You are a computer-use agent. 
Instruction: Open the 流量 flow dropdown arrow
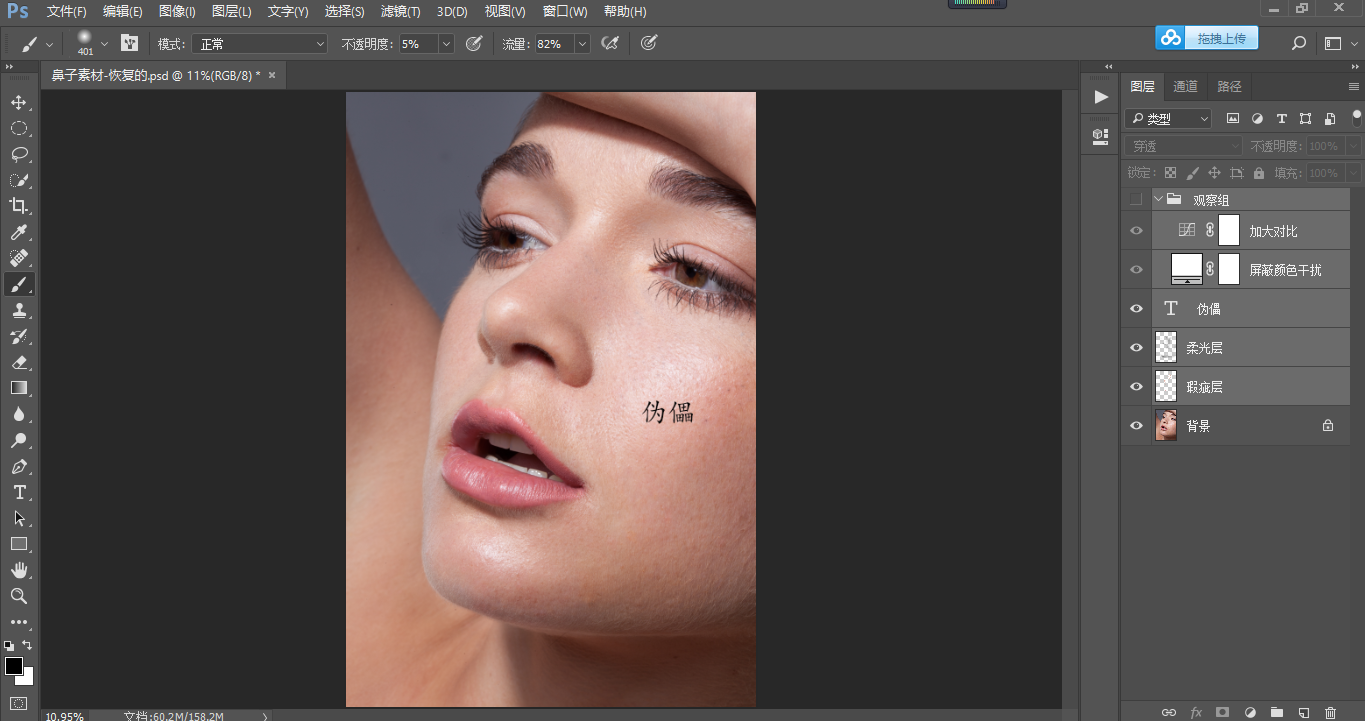[x=582, y=44]
